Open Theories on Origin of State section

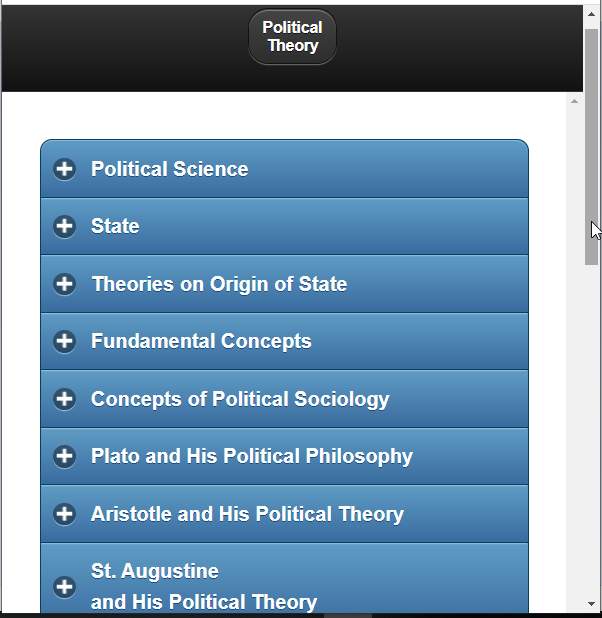[219, 284]
